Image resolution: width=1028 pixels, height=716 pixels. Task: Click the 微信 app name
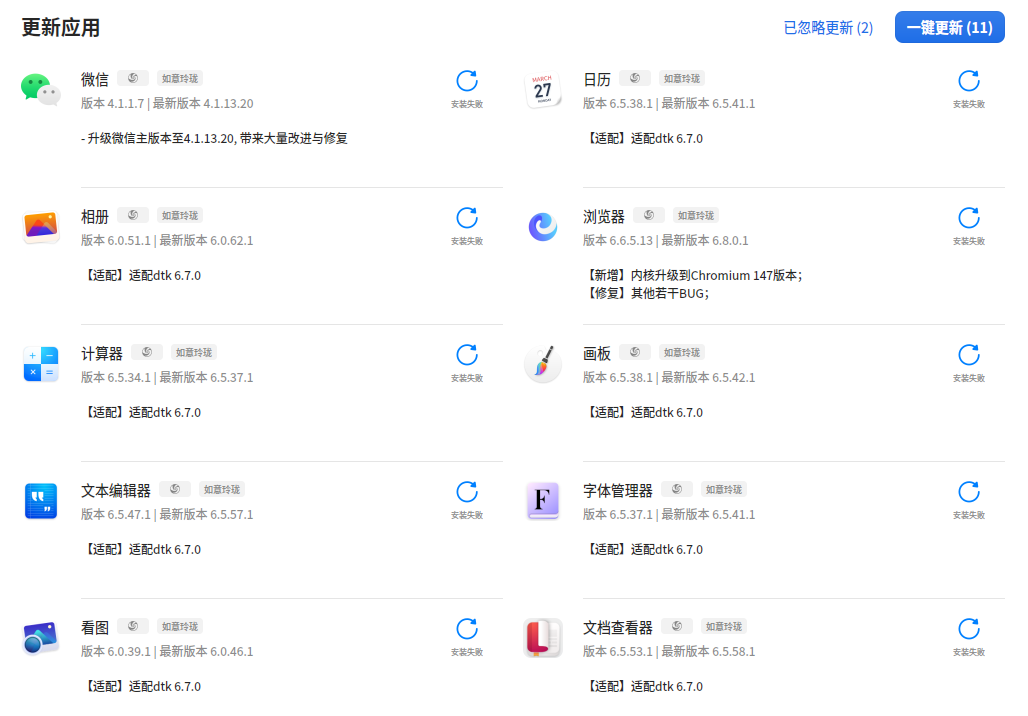pos(94,79)
